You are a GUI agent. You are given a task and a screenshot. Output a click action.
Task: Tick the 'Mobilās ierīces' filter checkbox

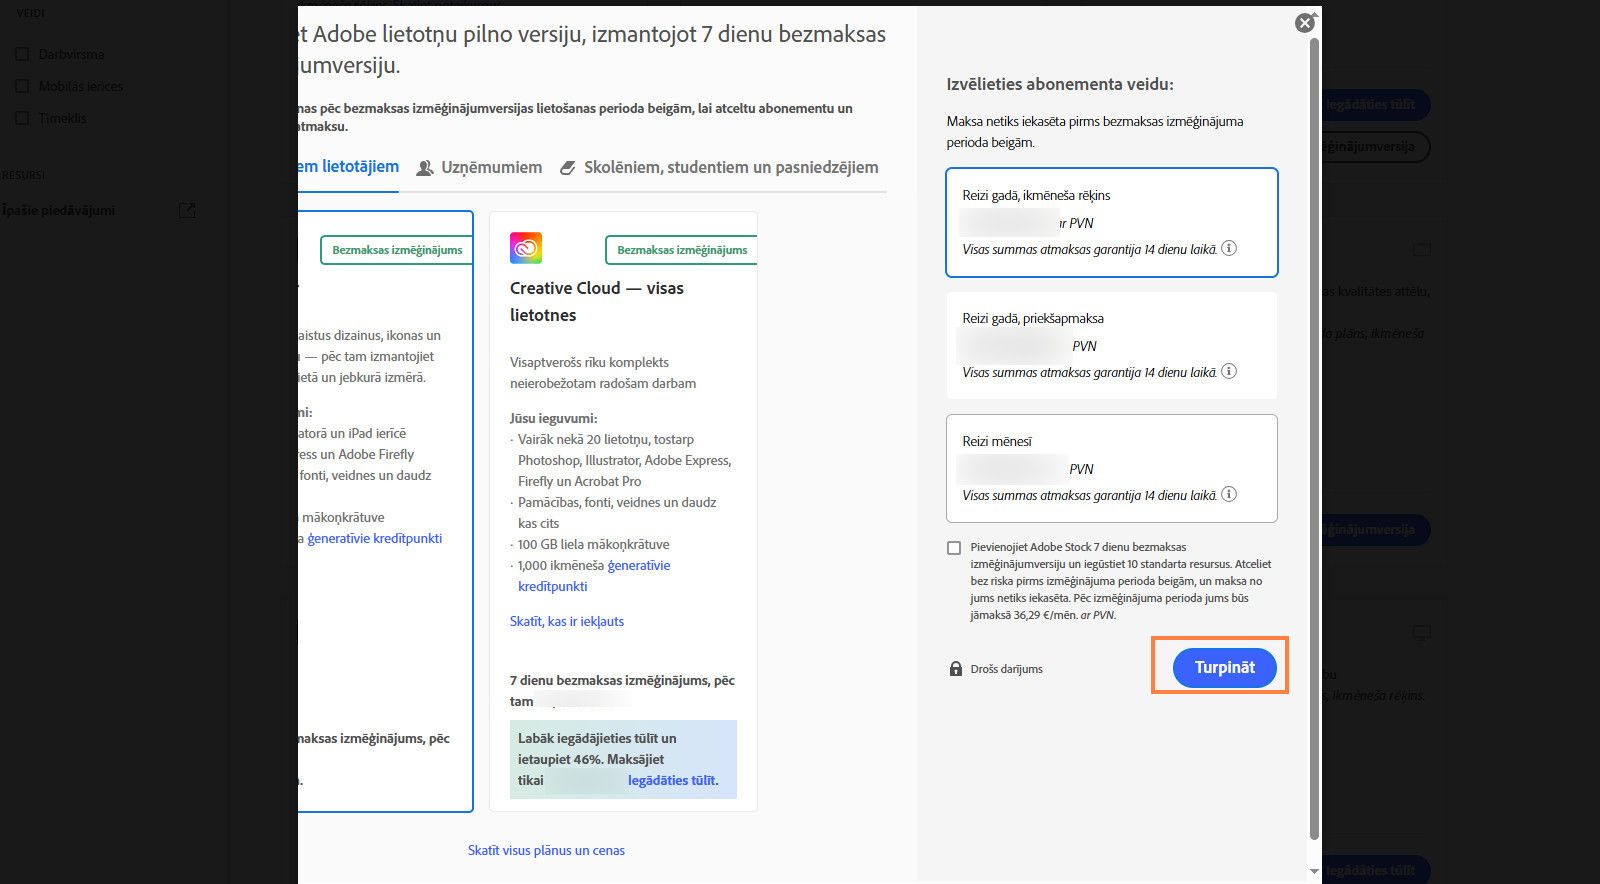[22, 86]
